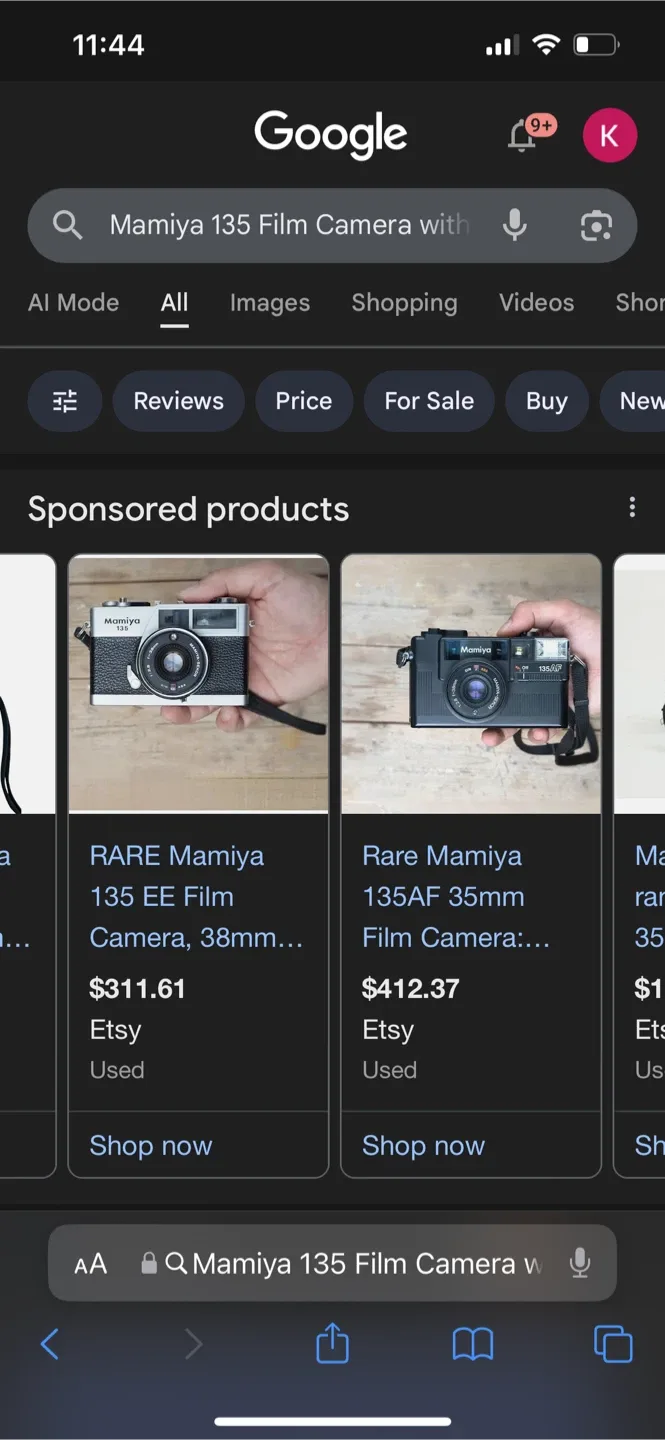
Task: Open the search filters icon
Action: click(x=64, y=400)
